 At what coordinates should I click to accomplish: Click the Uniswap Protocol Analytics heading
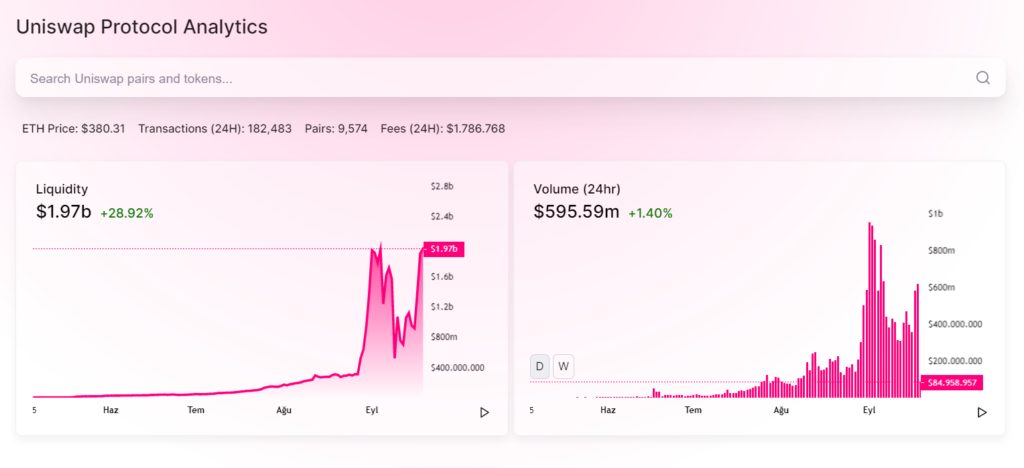(x=142, y=27)
